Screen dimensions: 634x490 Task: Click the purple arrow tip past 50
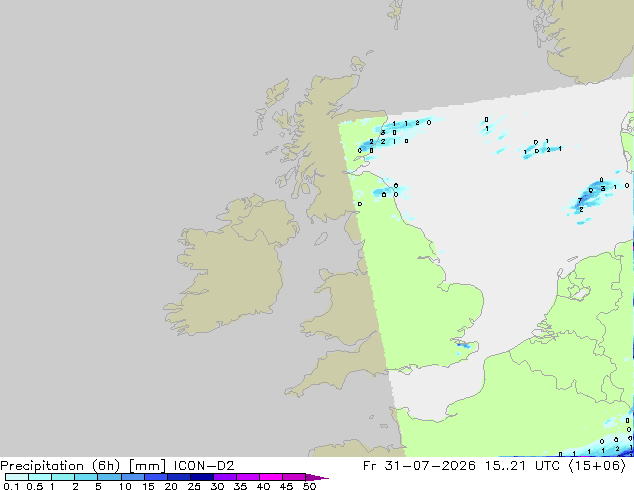click(x=317, y=477)
